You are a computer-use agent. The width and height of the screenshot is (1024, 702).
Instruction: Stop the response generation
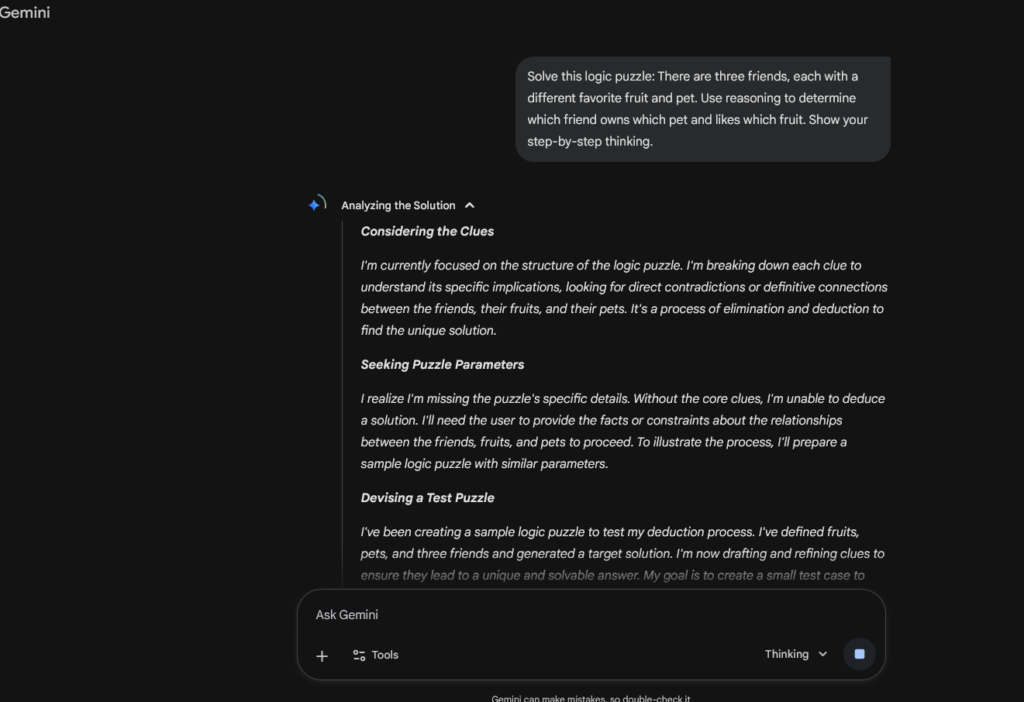(x=859, y=654)
